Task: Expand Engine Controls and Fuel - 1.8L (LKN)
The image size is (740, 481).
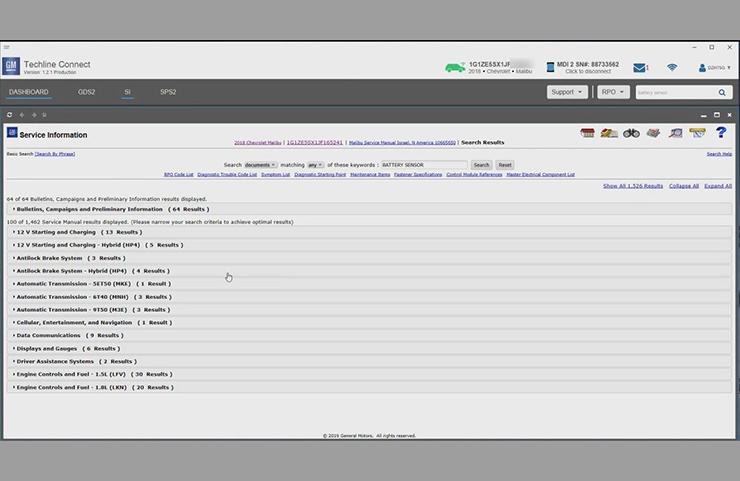Action: (369, 387)
